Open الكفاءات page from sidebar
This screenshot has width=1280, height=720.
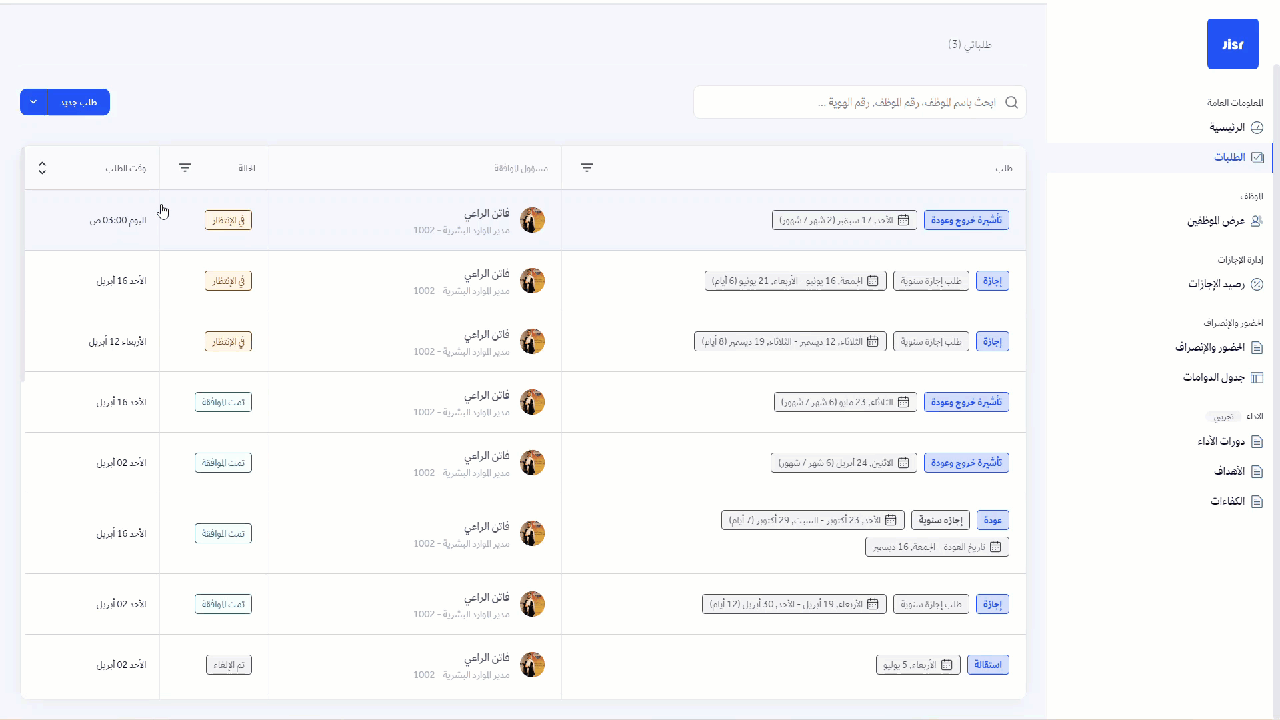coord(1227,502)
